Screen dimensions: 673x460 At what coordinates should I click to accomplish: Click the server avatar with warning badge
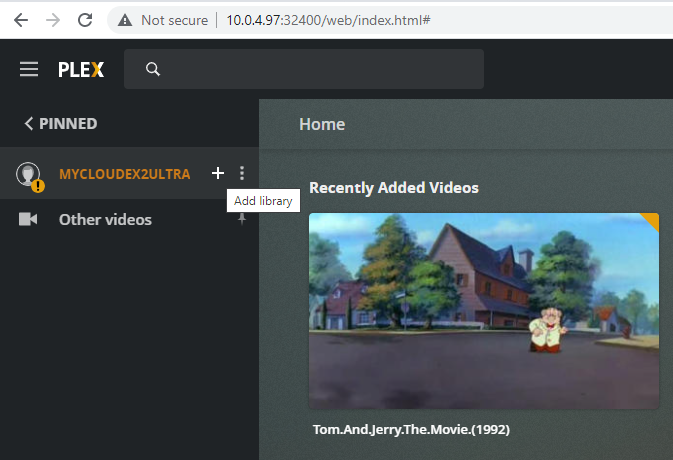[30, 176]
